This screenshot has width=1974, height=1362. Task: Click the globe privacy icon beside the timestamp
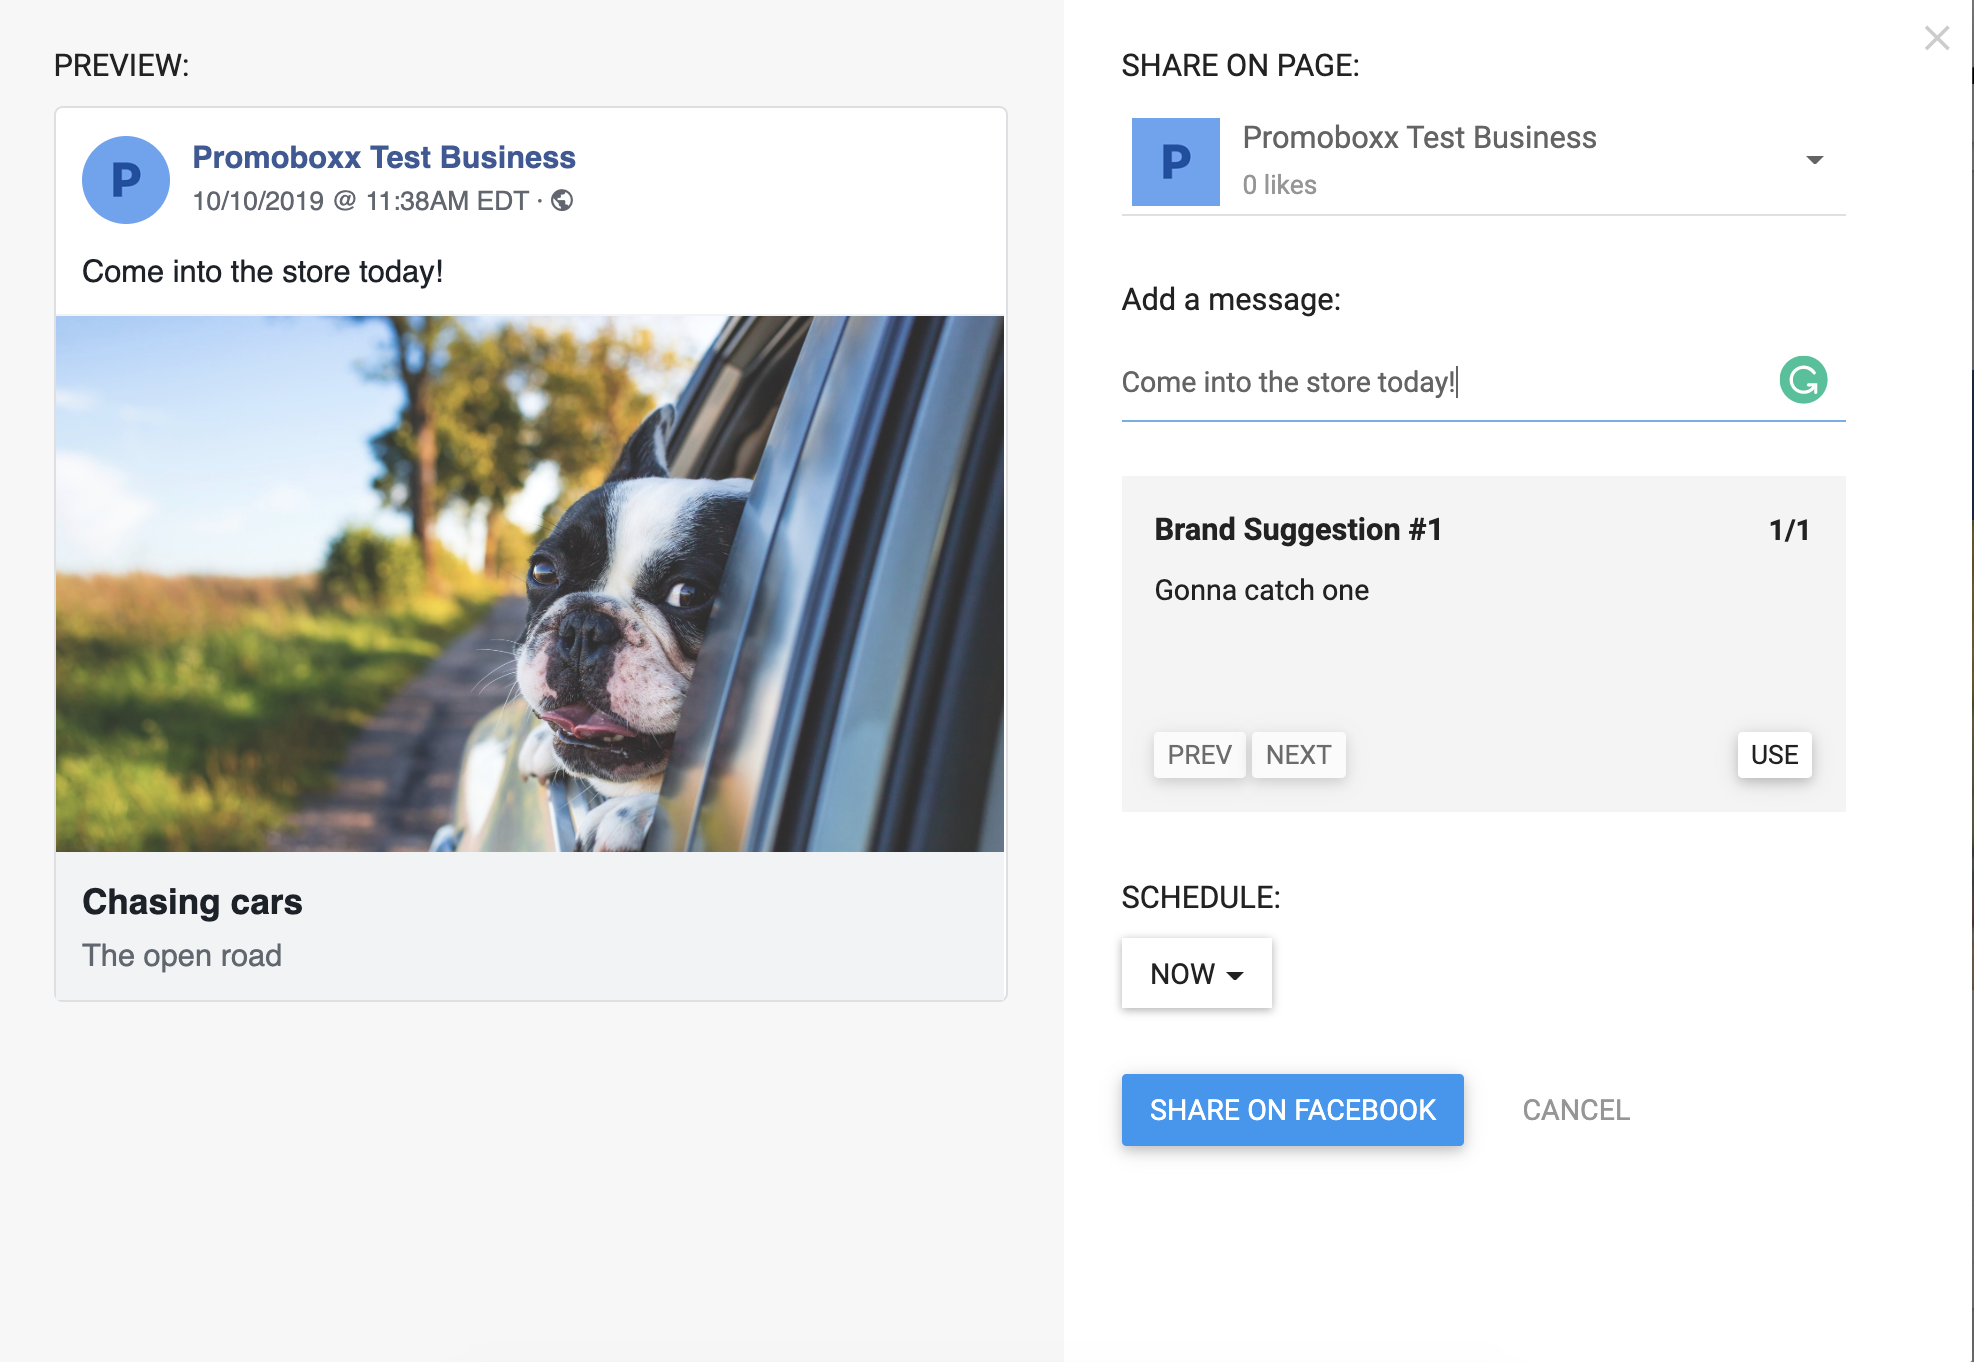[564, 201]
